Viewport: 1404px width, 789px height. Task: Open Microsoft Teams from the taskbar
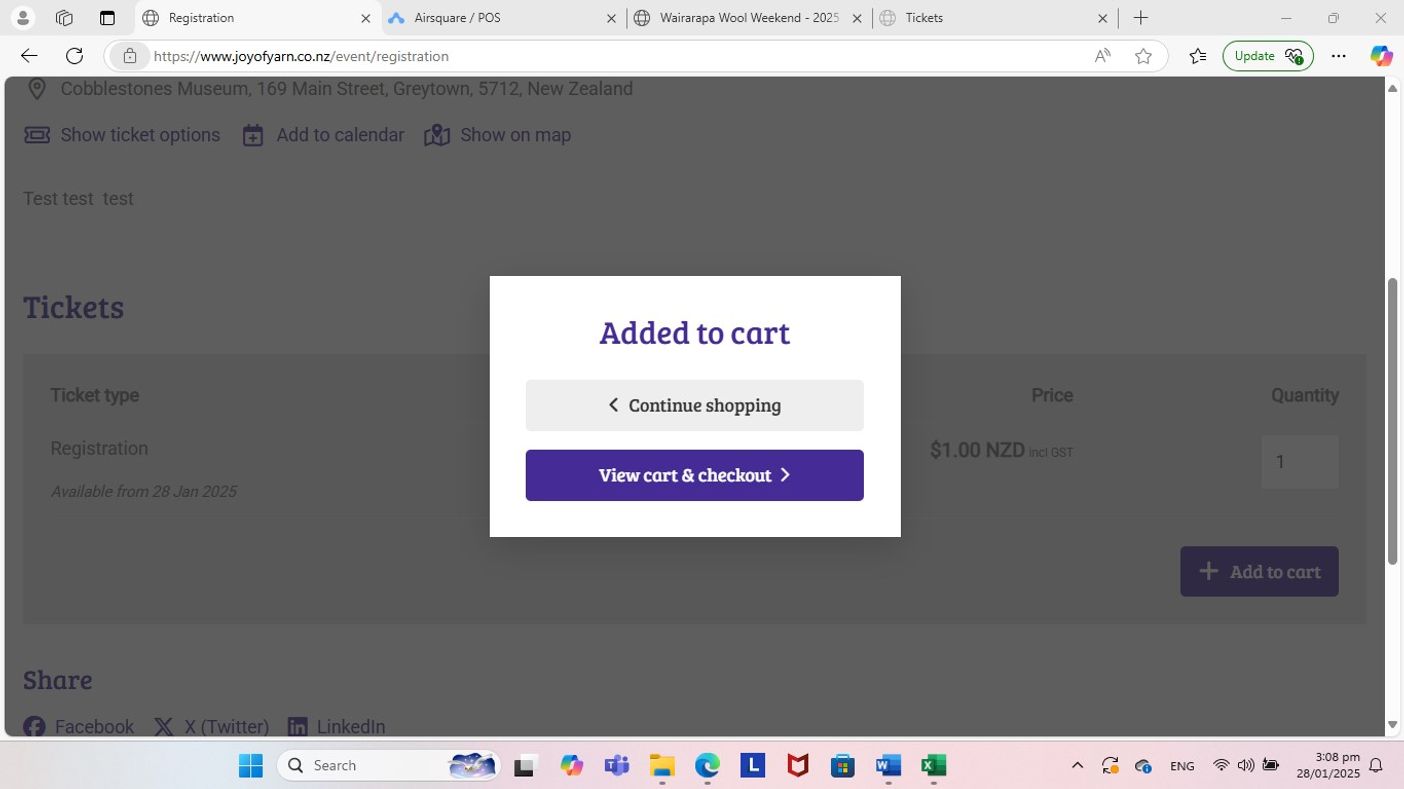pyautogui.click(x=616, y=766)
